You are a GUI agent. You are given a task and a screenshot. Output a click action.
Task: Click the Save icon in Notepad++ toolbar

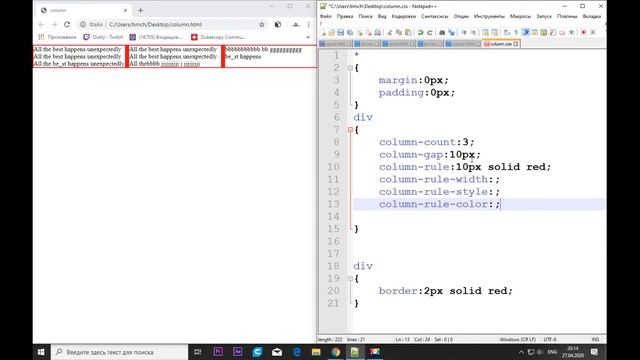[x=340, y=33]
